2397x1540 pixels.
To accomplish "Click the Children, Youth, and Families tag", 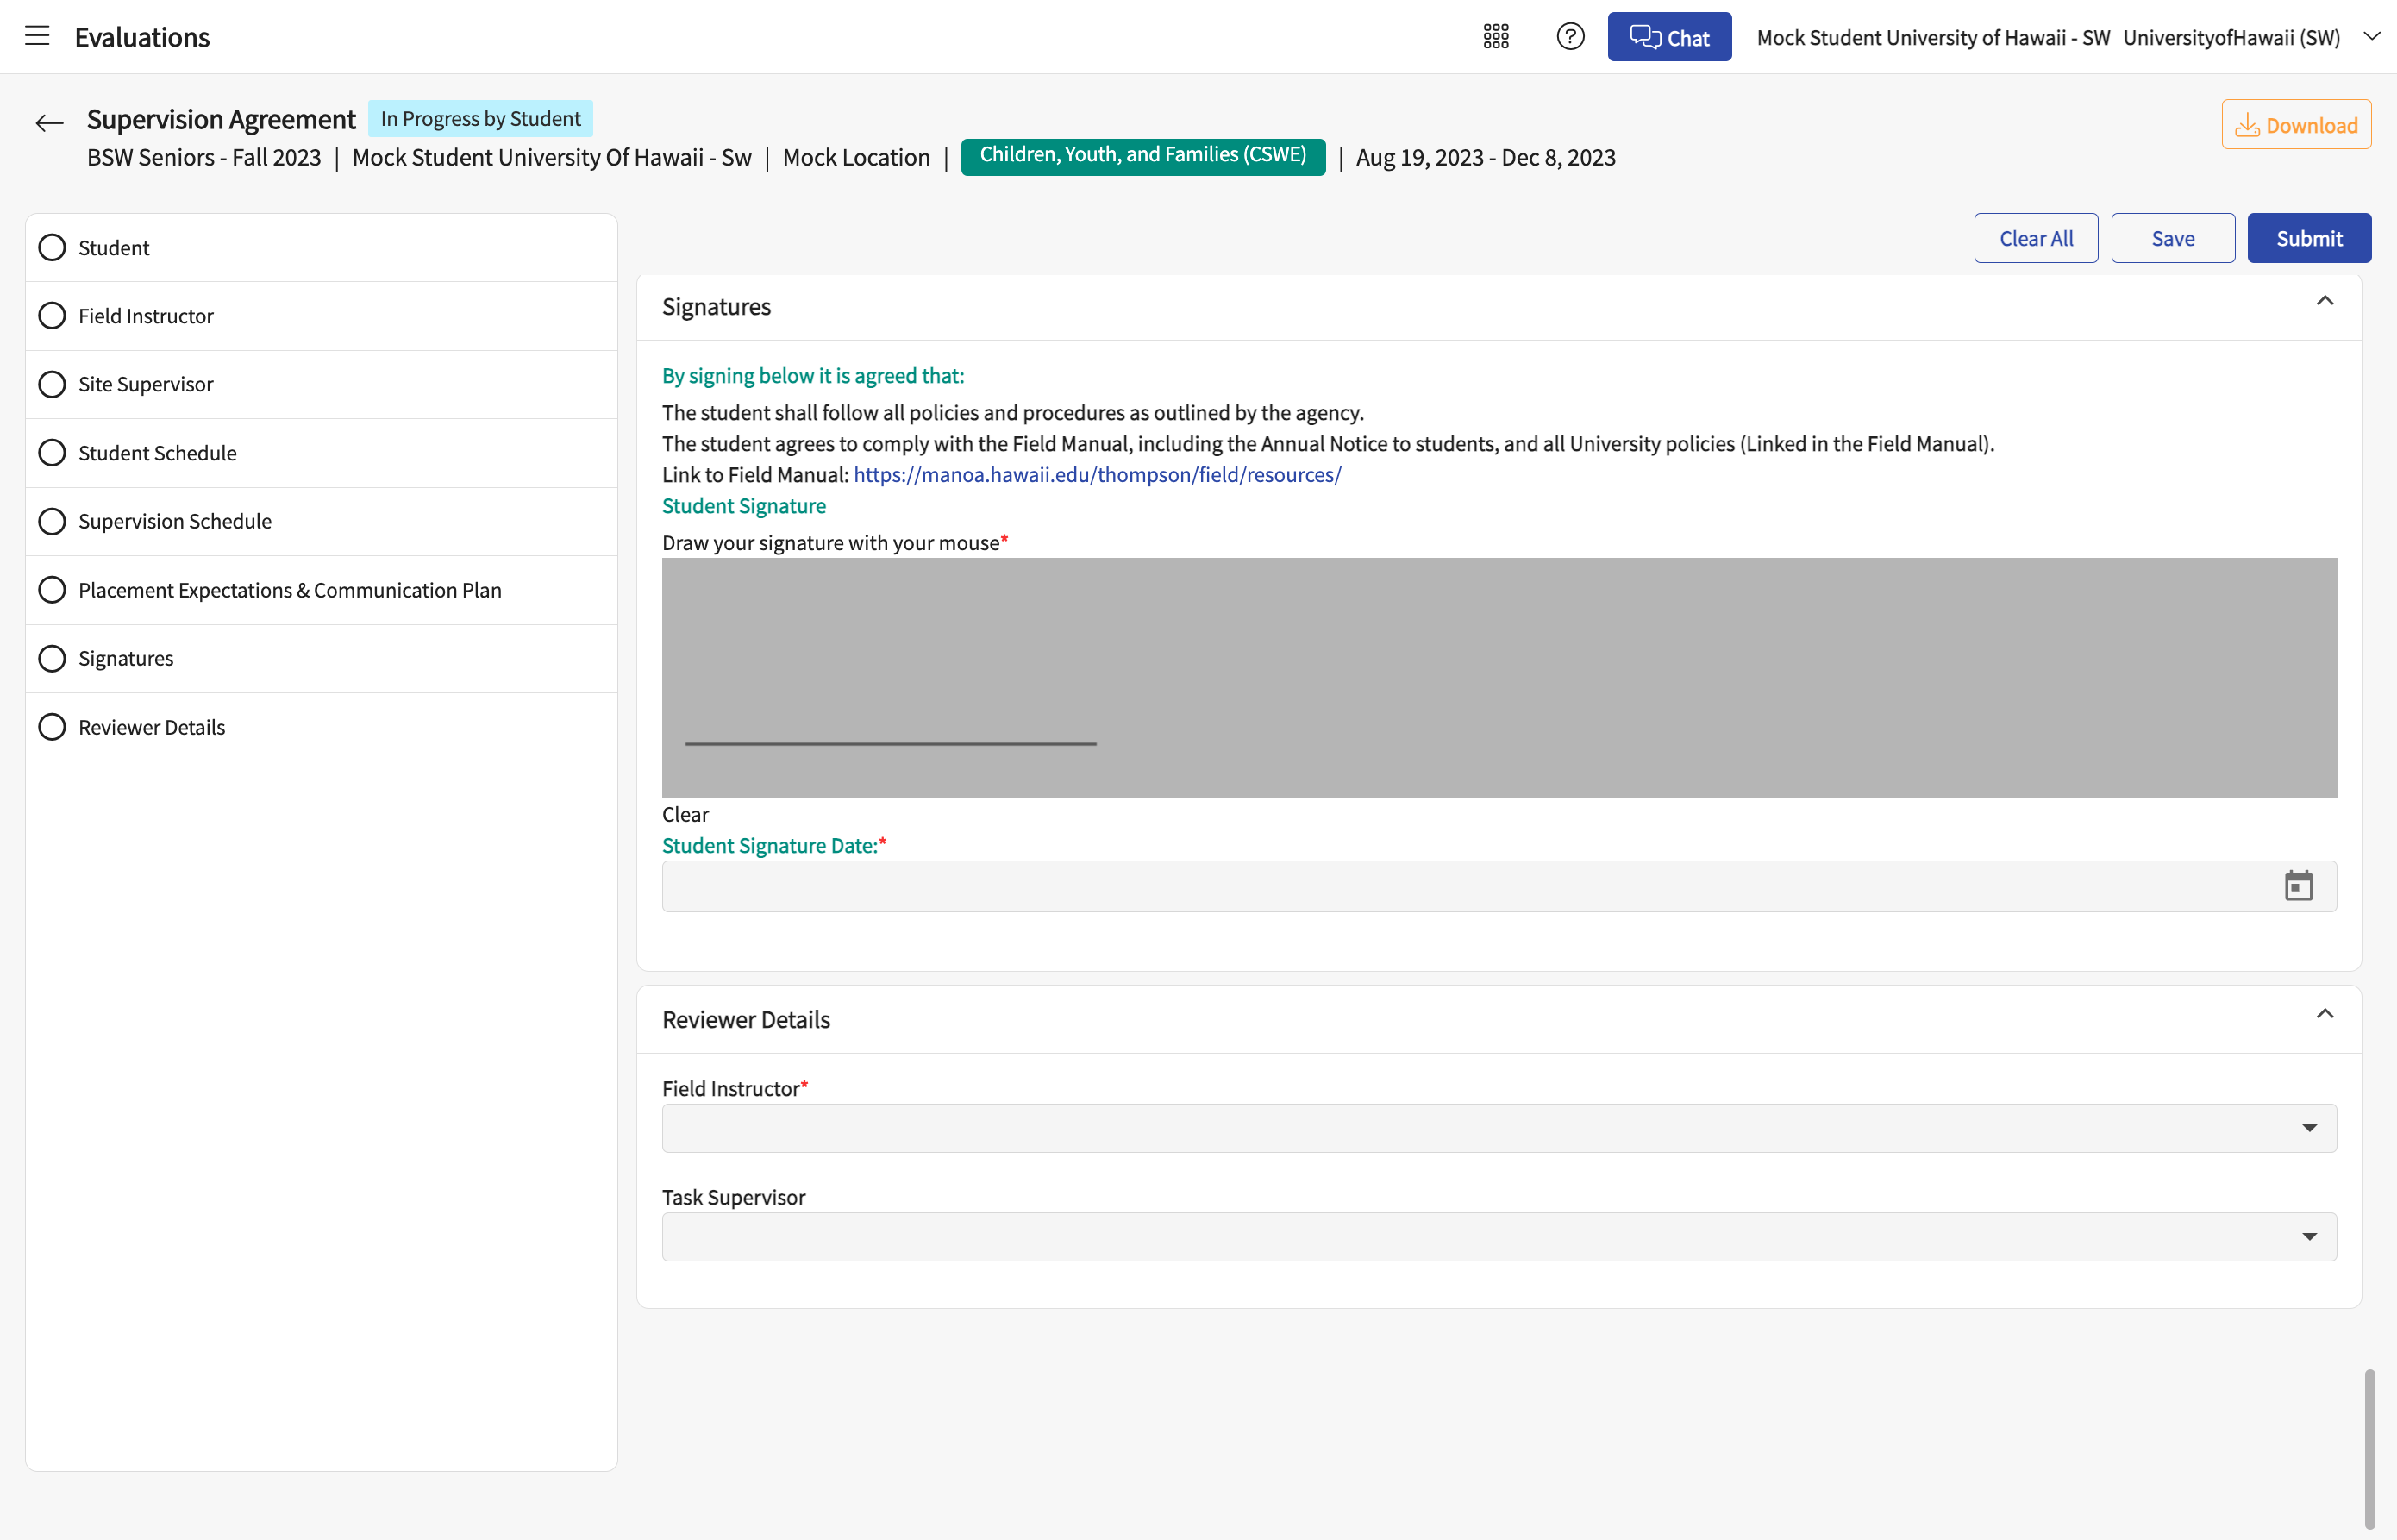I will [x=1143, y=156].
